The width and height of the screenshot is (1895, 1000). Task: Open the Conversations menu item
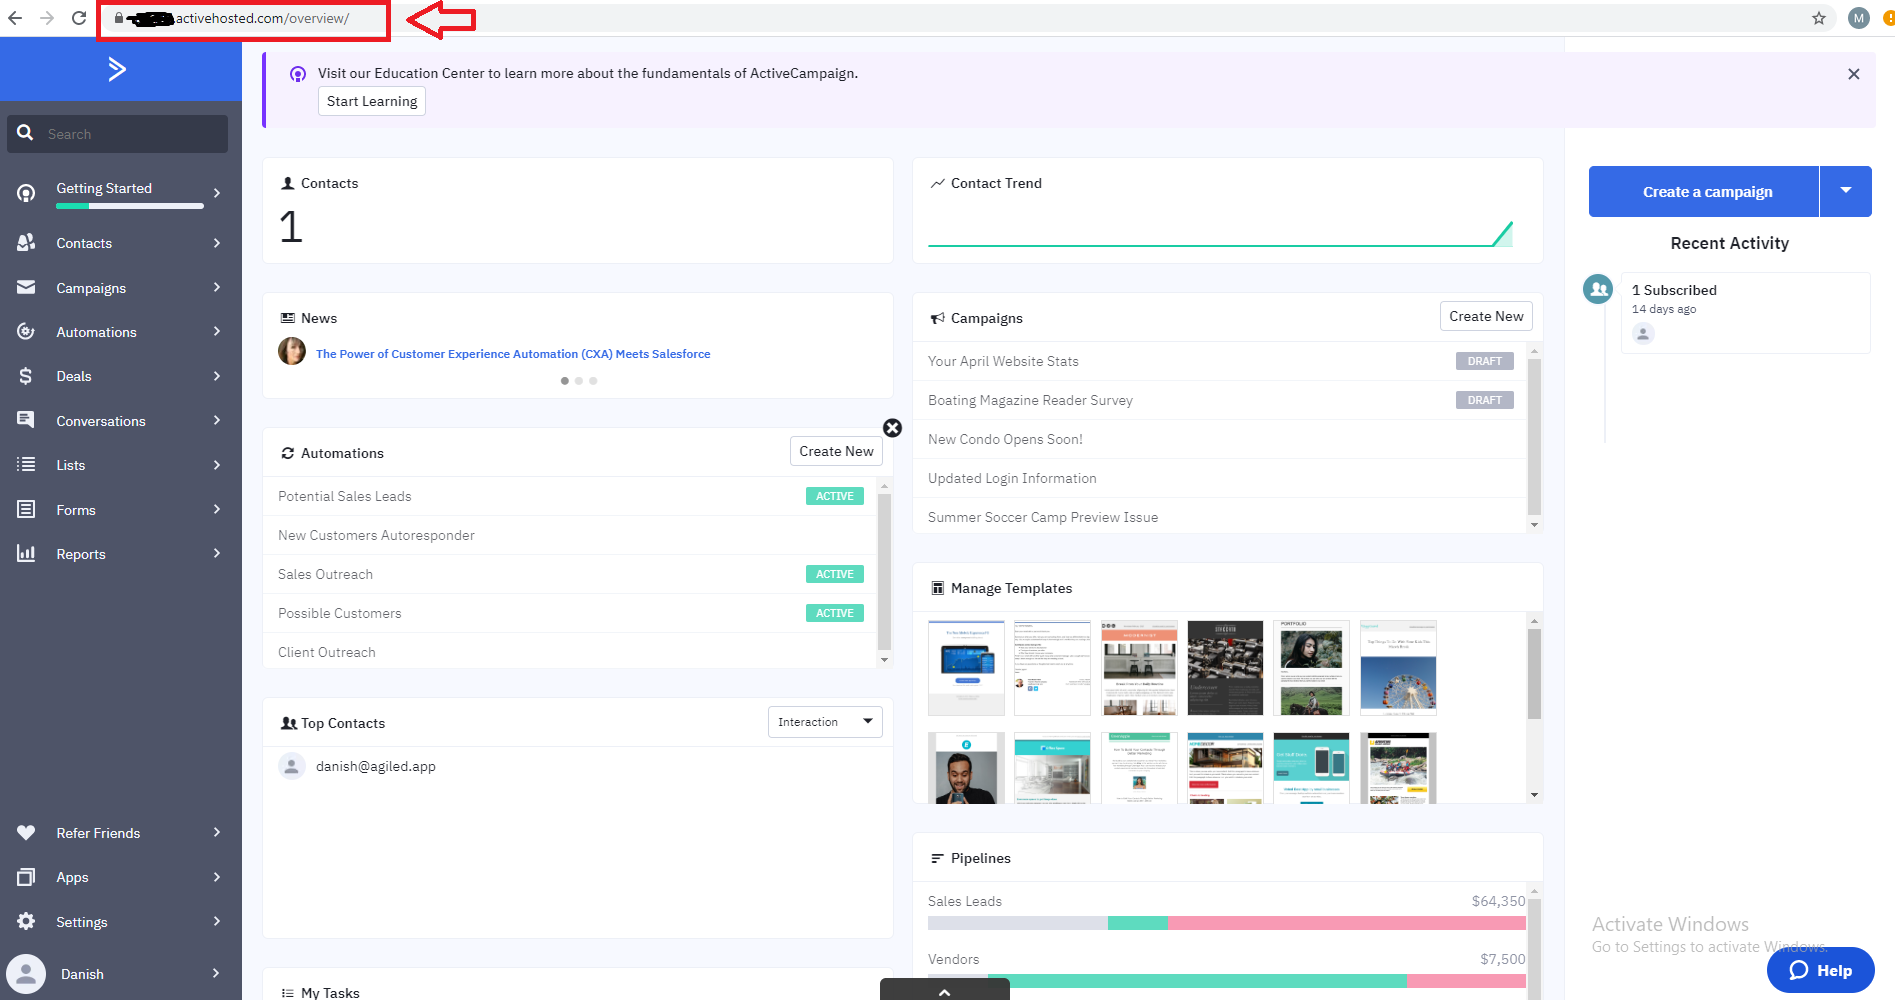(101, 421)
